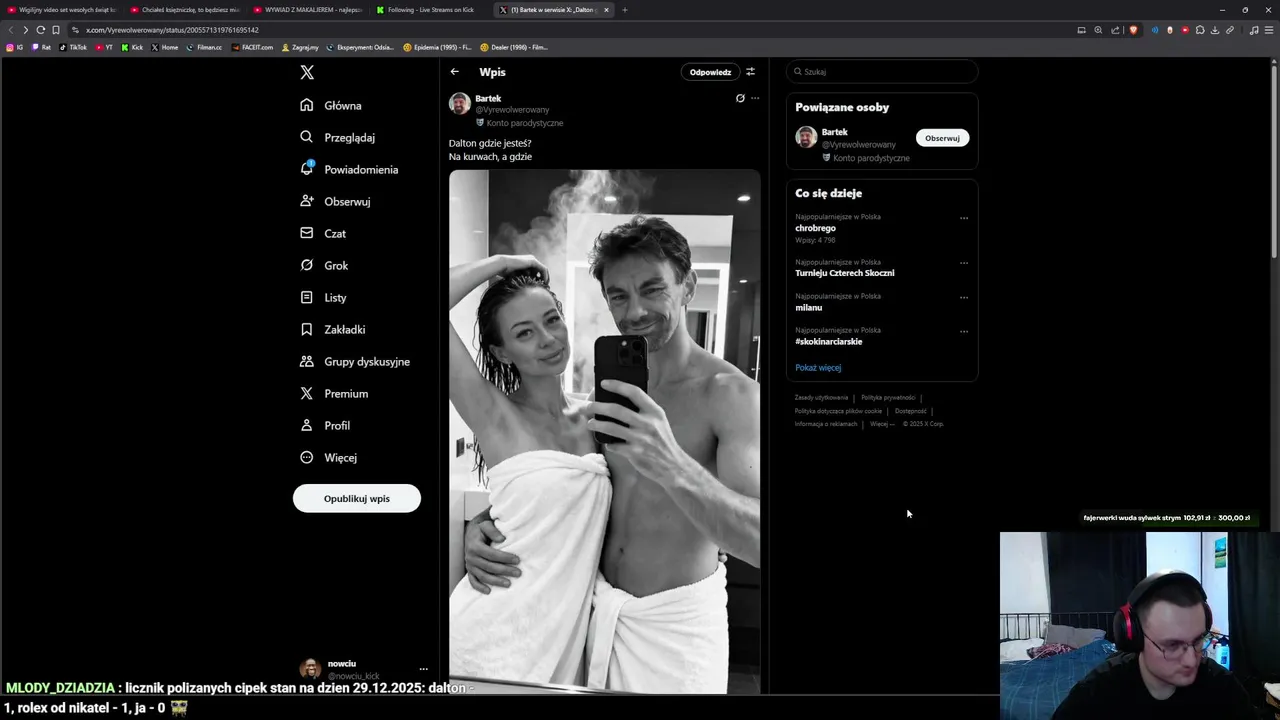This screenshot has width=1280, height=720.
Task: Open options for #skokinarciarskie trend
Action: 964,331
